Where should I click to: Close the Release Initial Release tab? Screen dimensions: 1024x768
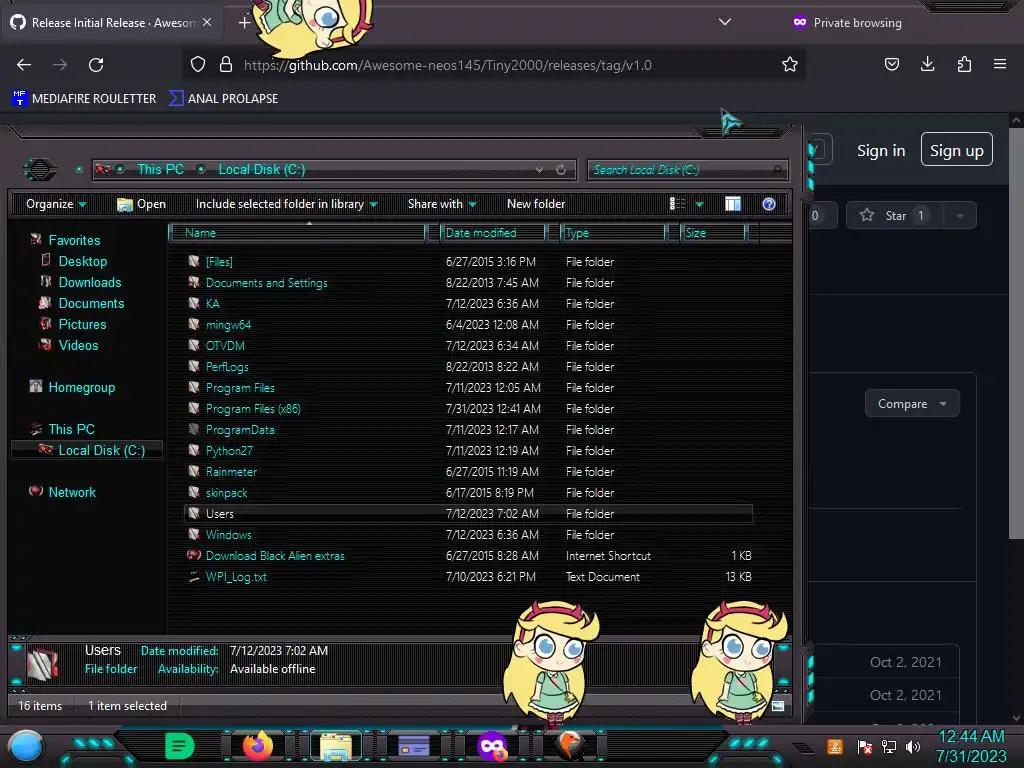point(207,22)
